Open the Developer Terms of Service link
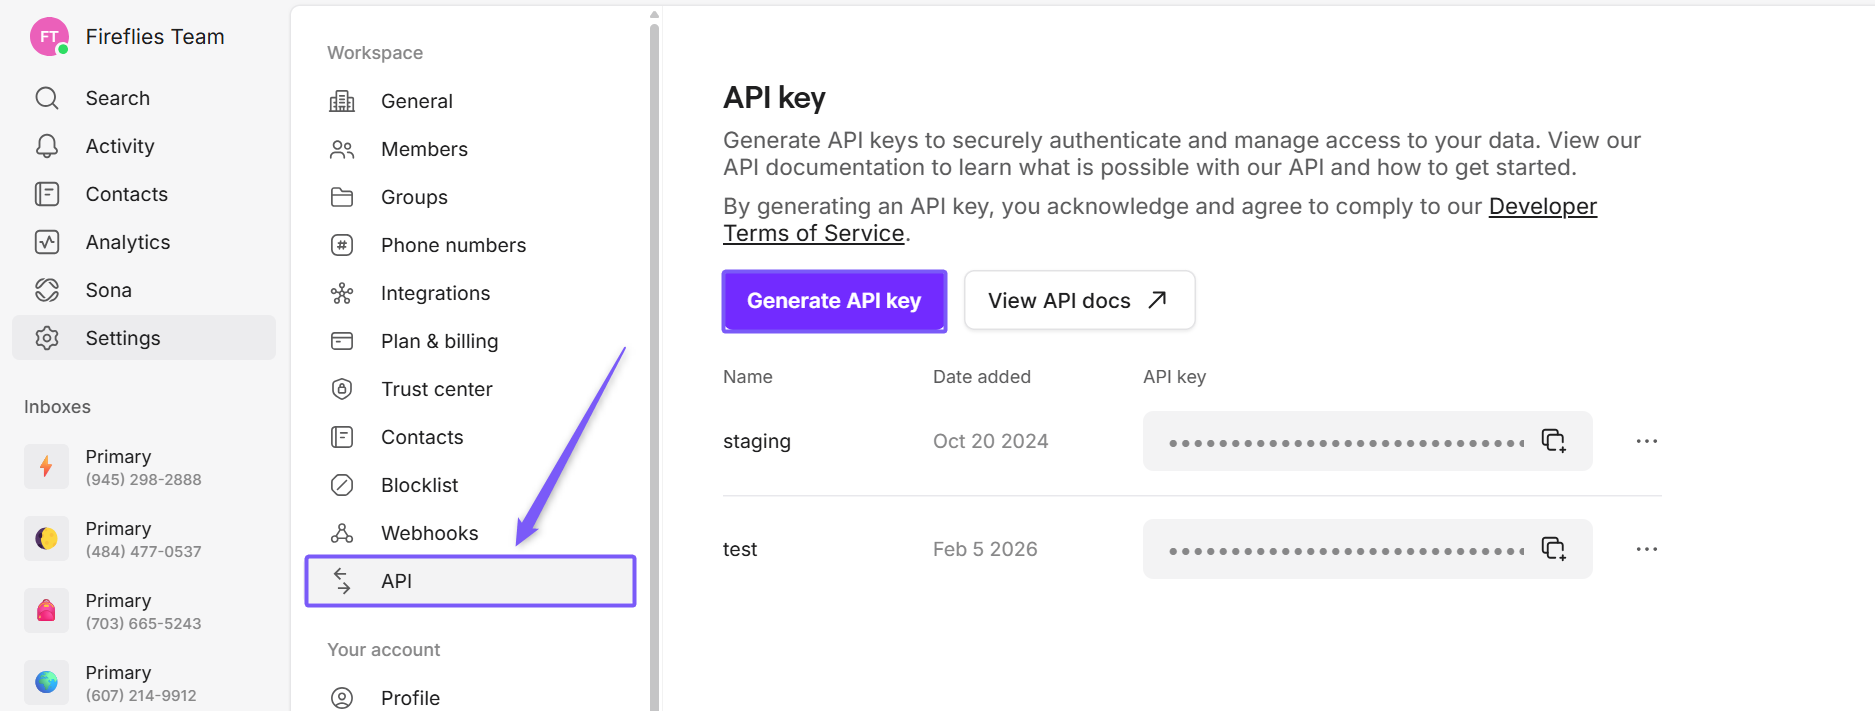Screen dimensions: 1875x711 (1542, 207)
